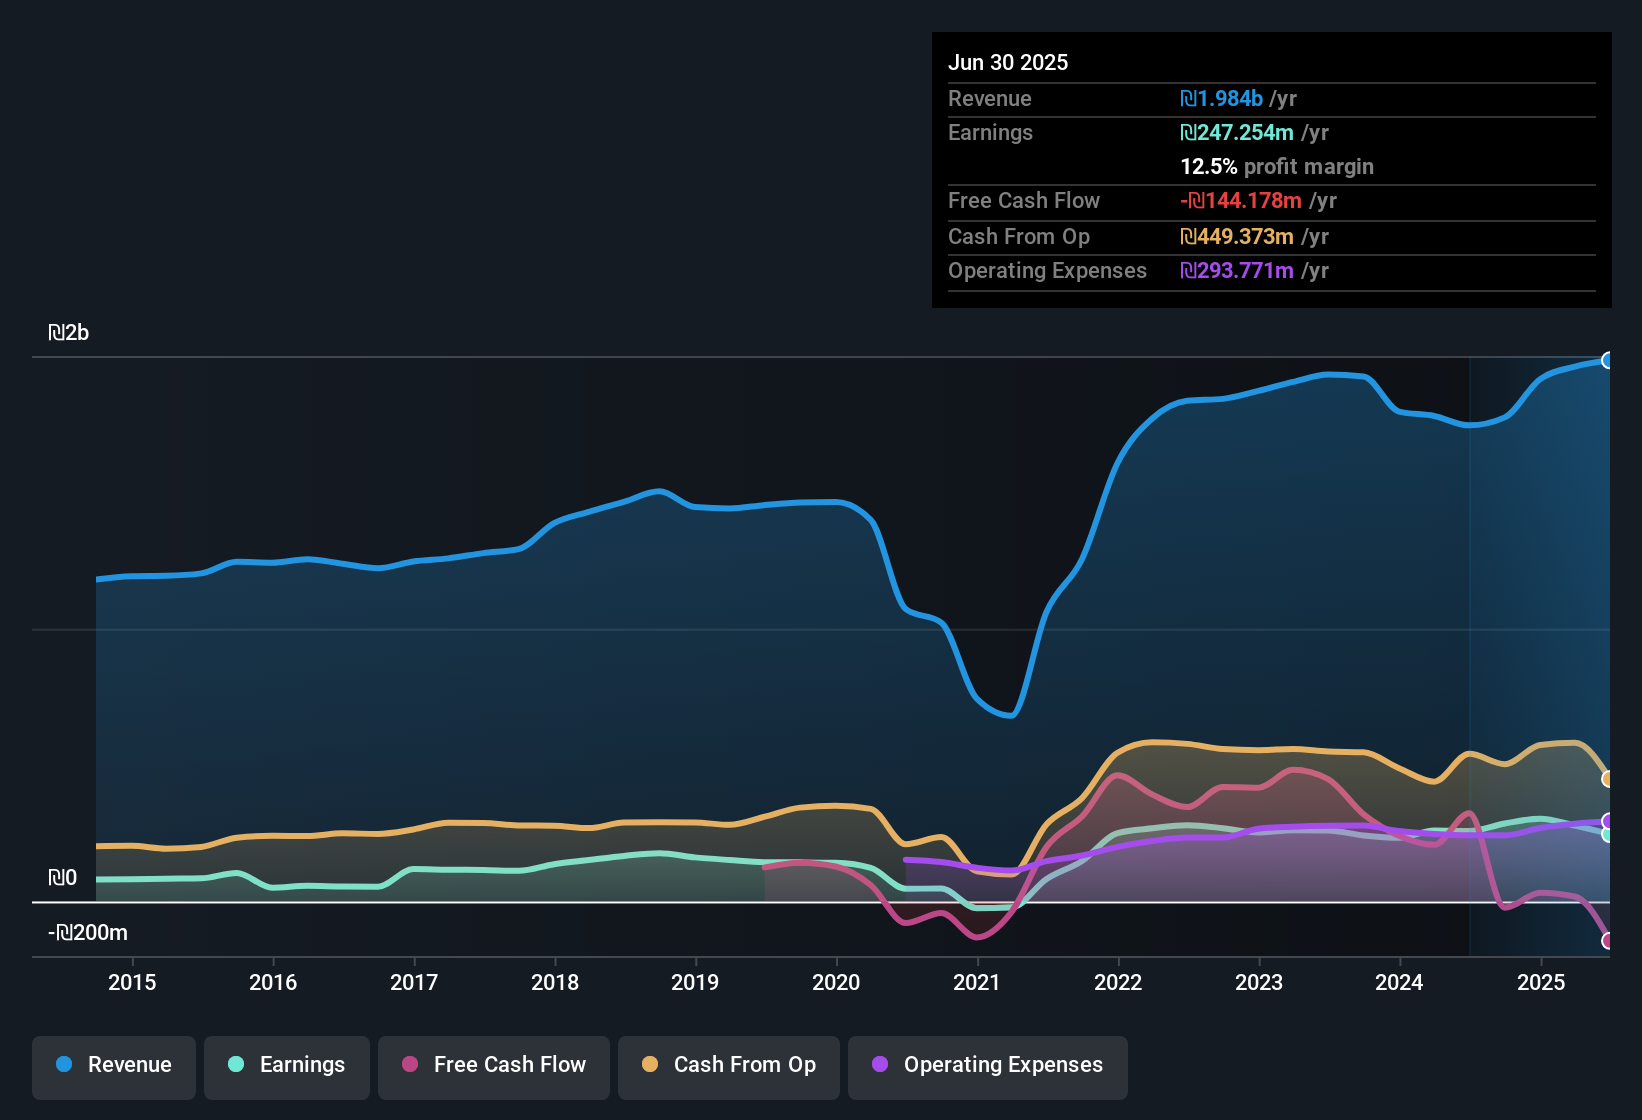Click the 2023 x-axis label
This screenshot has width=1642, height=1120.
(1259, 982)
